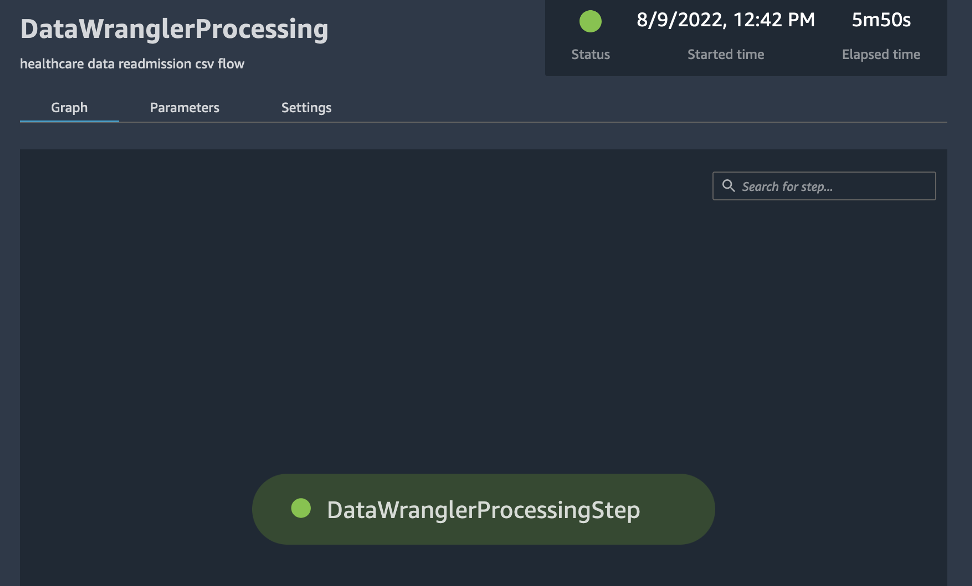Click the Elapsed time value 5m50s

(x=880, y=20)
